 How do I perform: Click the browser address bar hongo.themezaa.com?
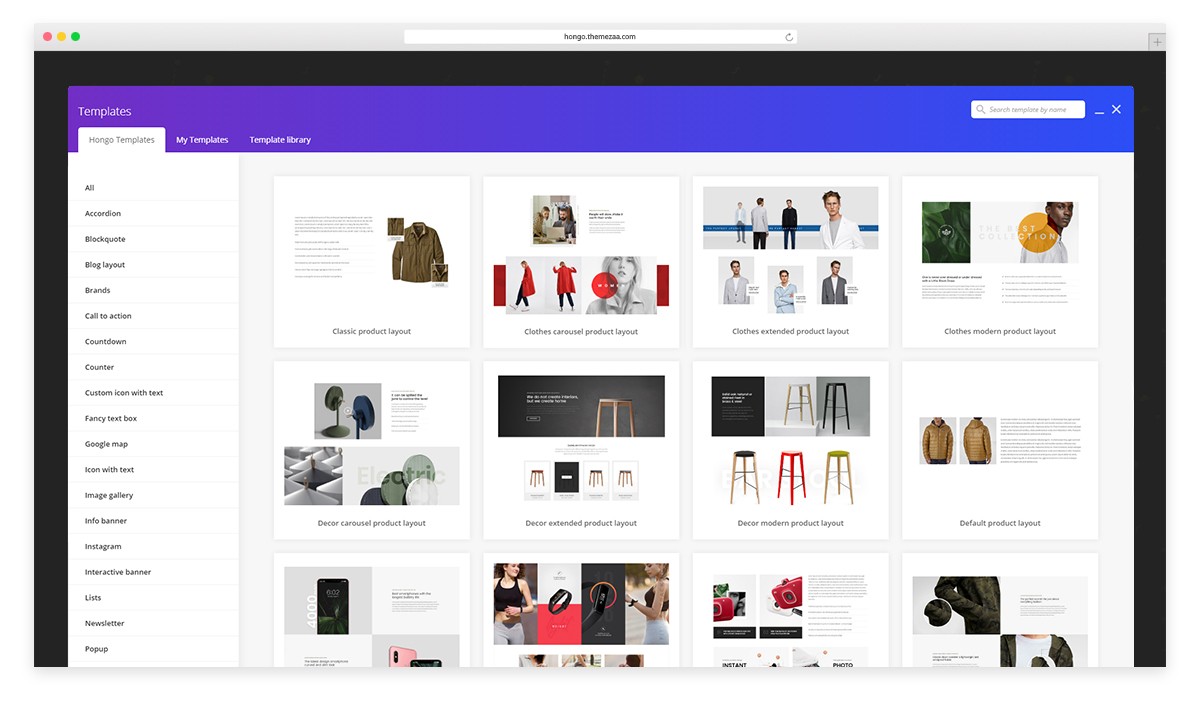[600, 37]
